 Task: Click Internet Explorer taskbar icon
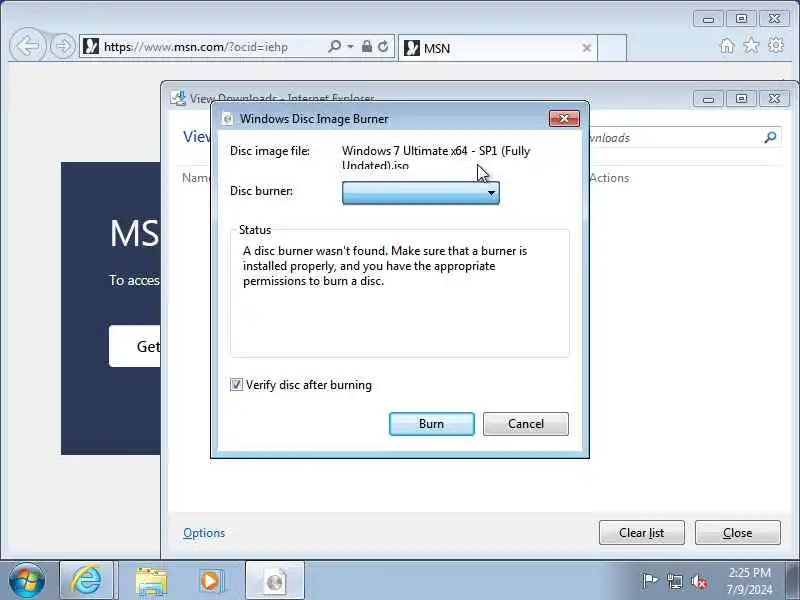pyautogui.click(x=87, y=580)
